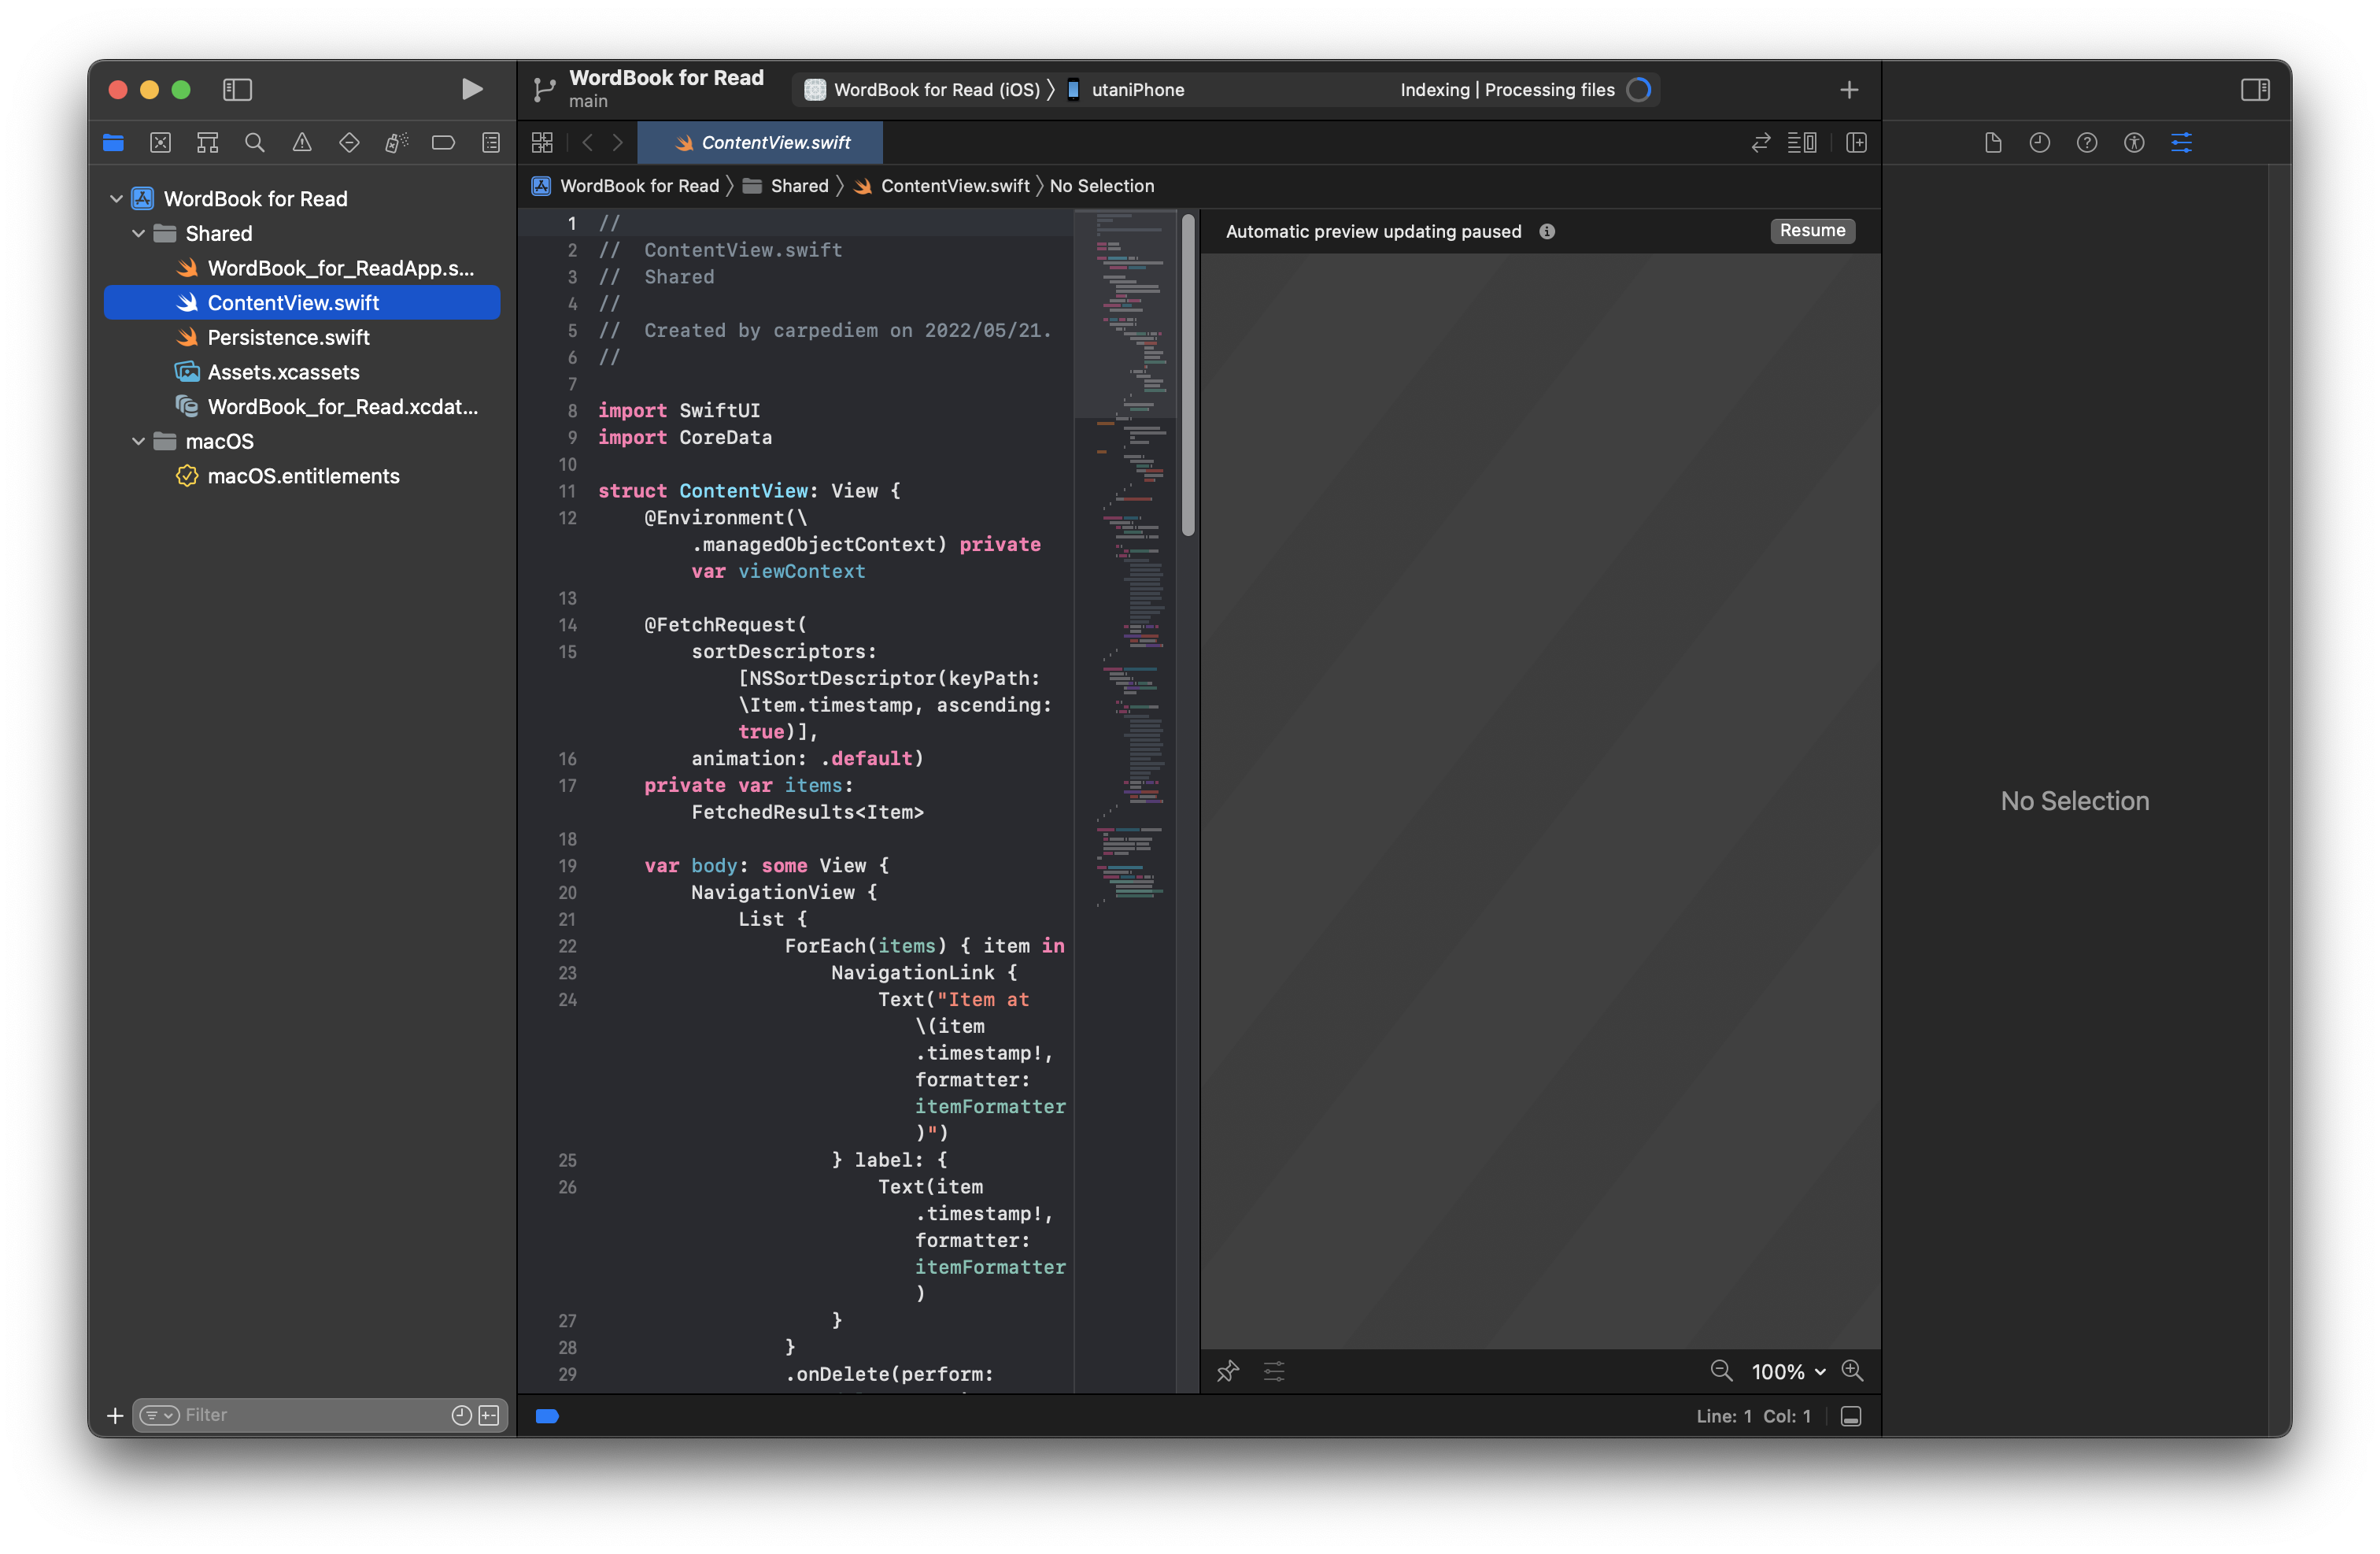The width and height of the screenshot is (2380, 1554).
Task: Open the Debug navigator
Action: point(396,143)
